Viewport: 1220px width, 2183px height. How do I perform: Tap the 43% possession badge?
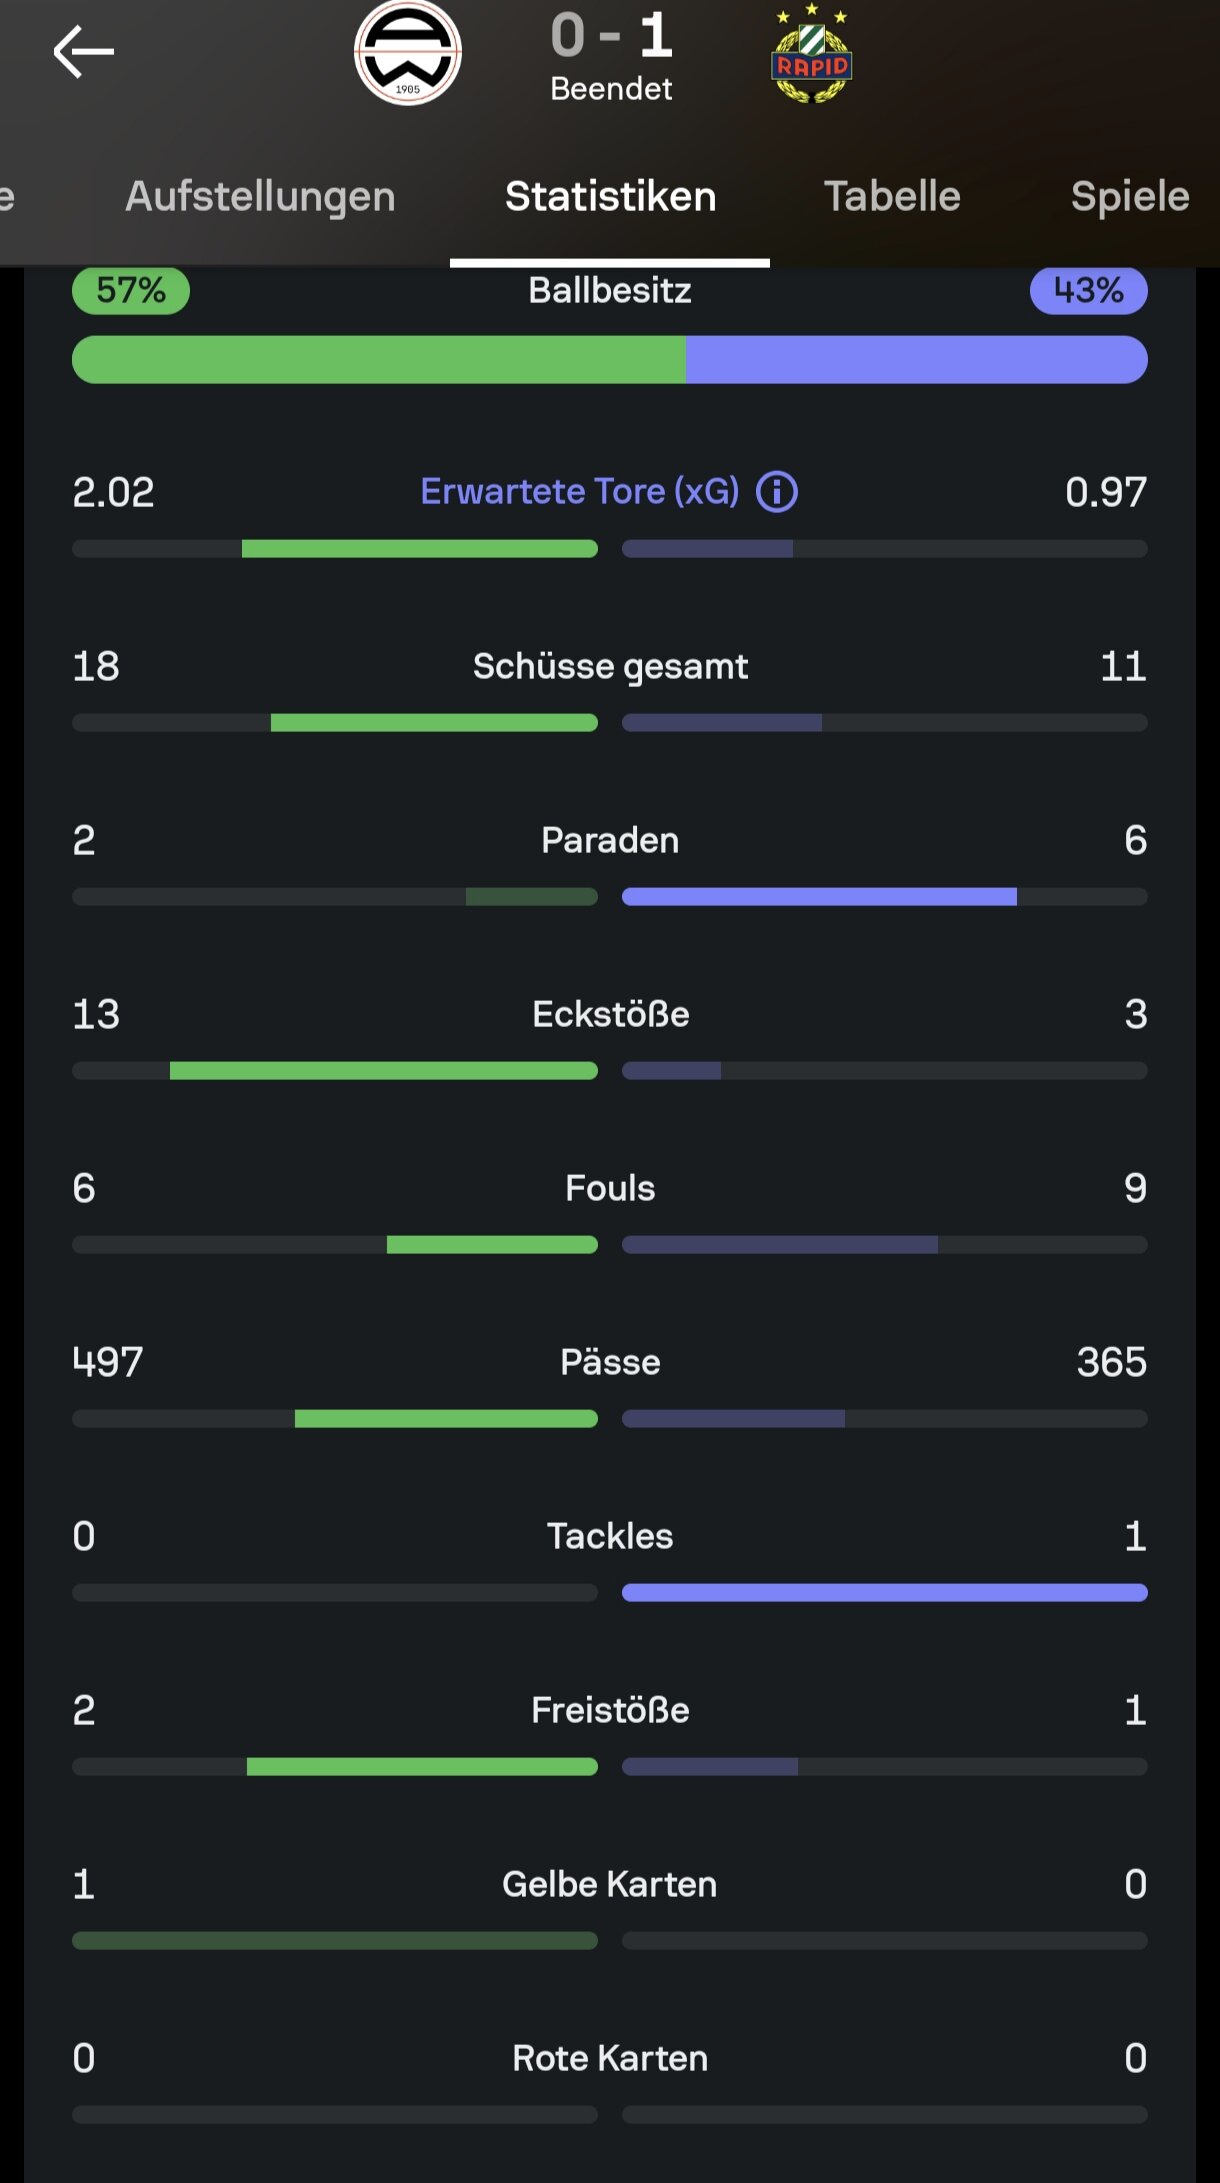click(1088, 291)
